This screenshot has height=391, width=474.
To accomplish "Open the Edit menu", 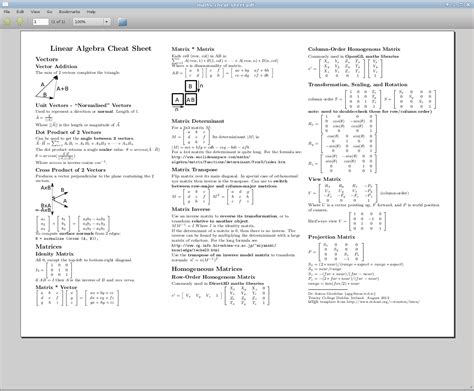I will pos(20,12).
